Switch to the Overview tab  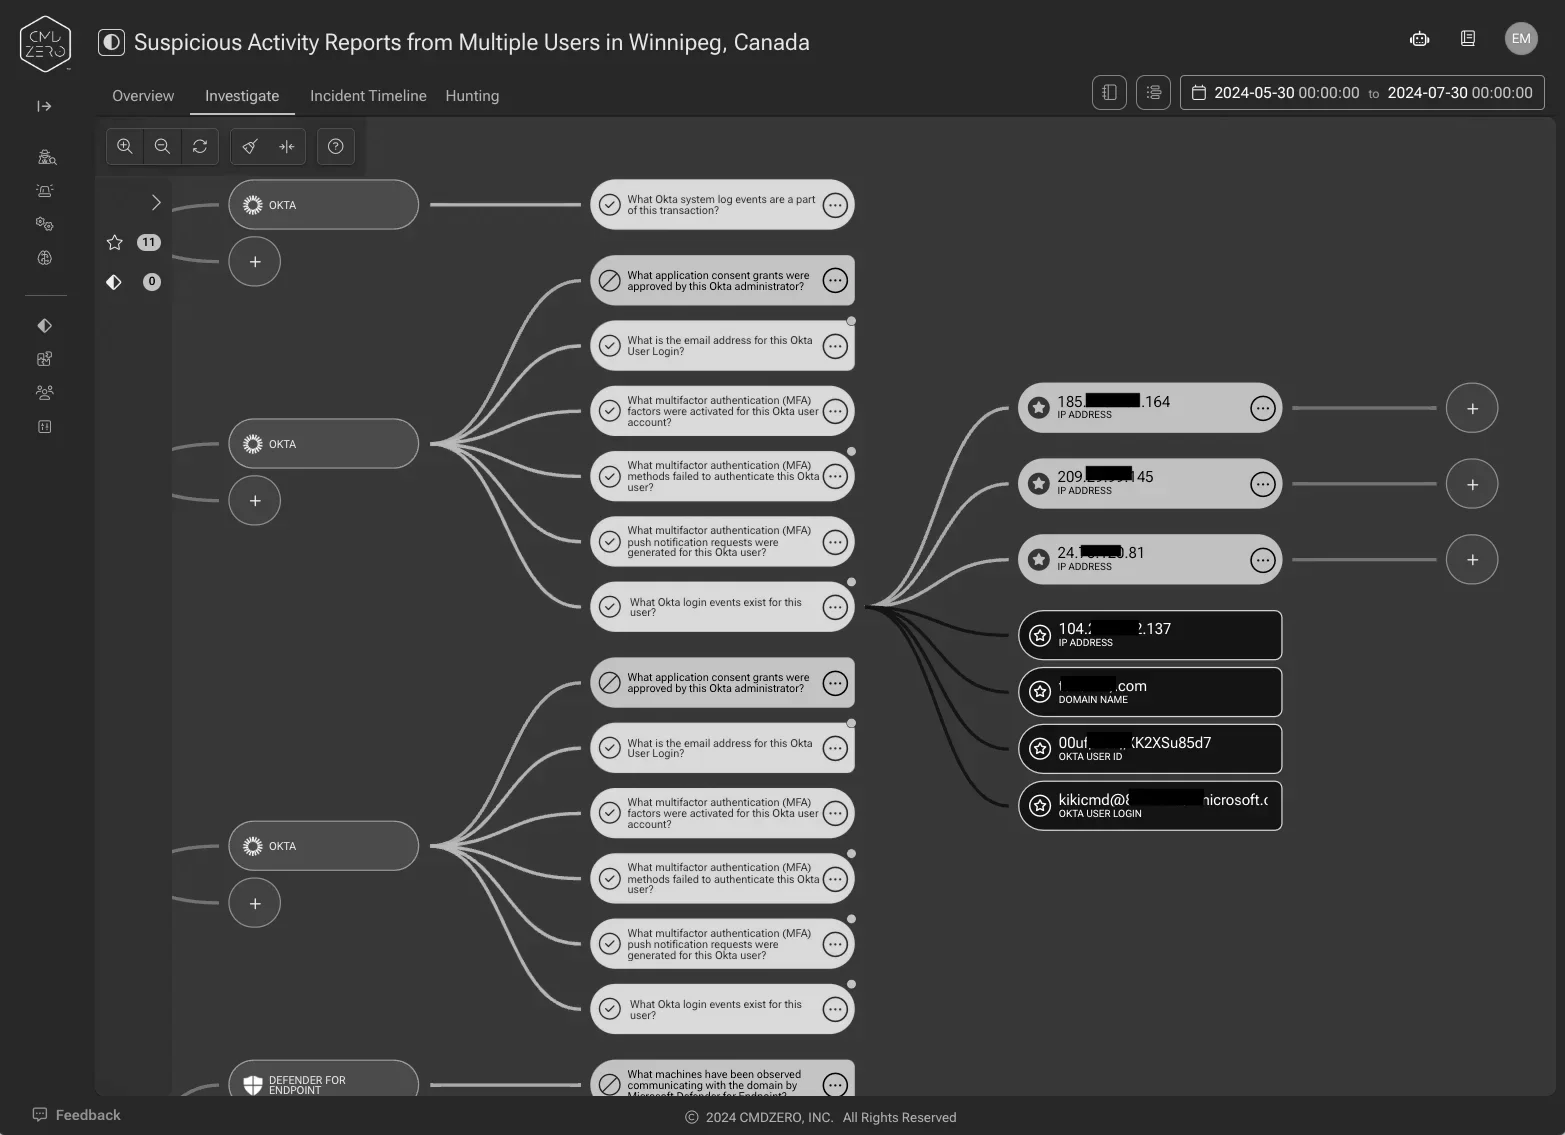point(143,96)
